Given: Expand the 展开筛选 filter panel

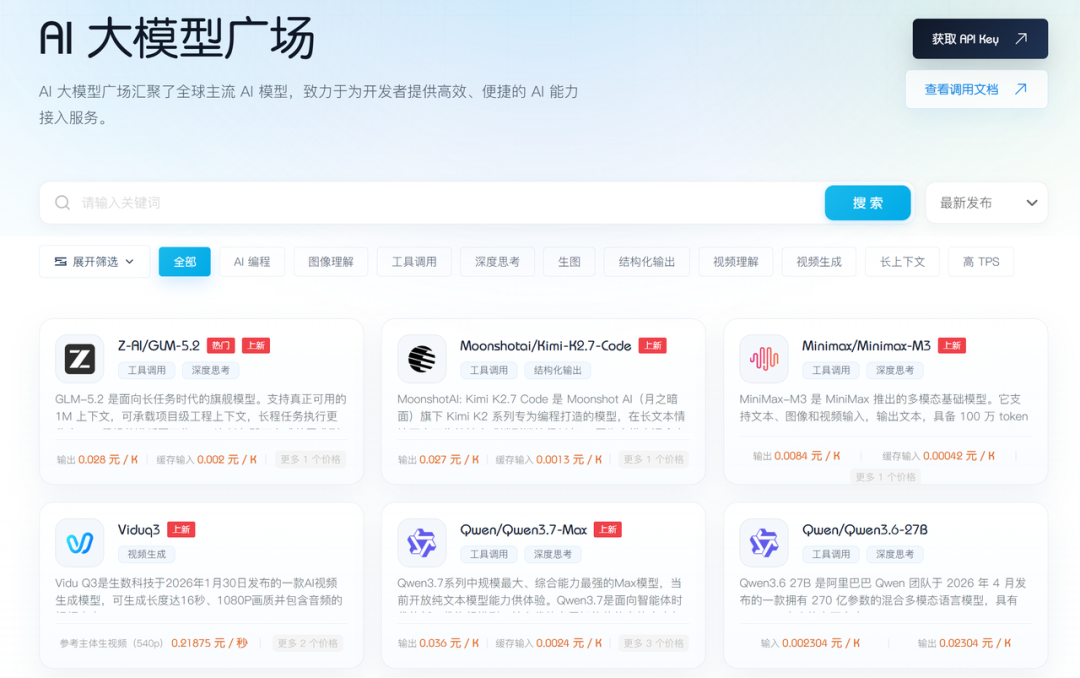Looking at the screenshot, I should [94, 262].
